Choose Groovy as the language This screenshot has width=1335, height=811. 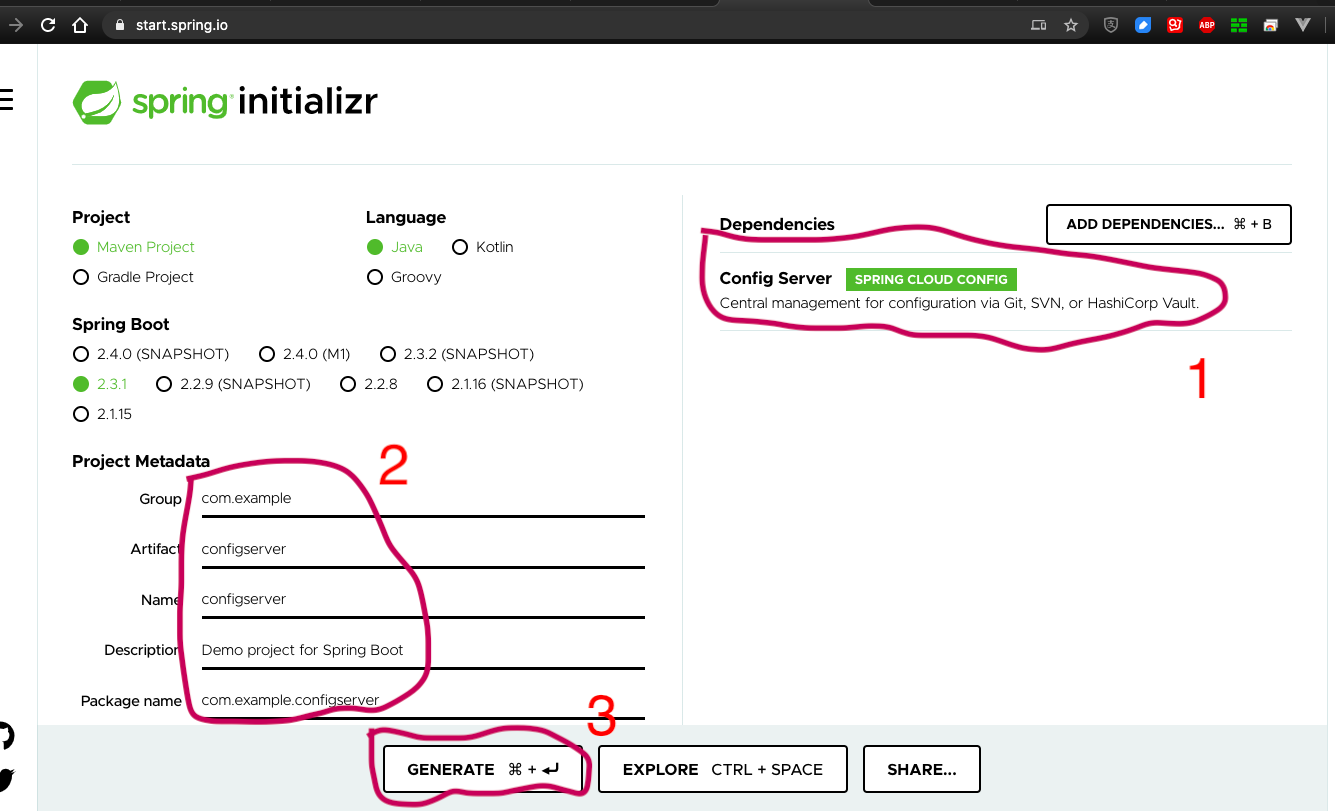point(404,277)
